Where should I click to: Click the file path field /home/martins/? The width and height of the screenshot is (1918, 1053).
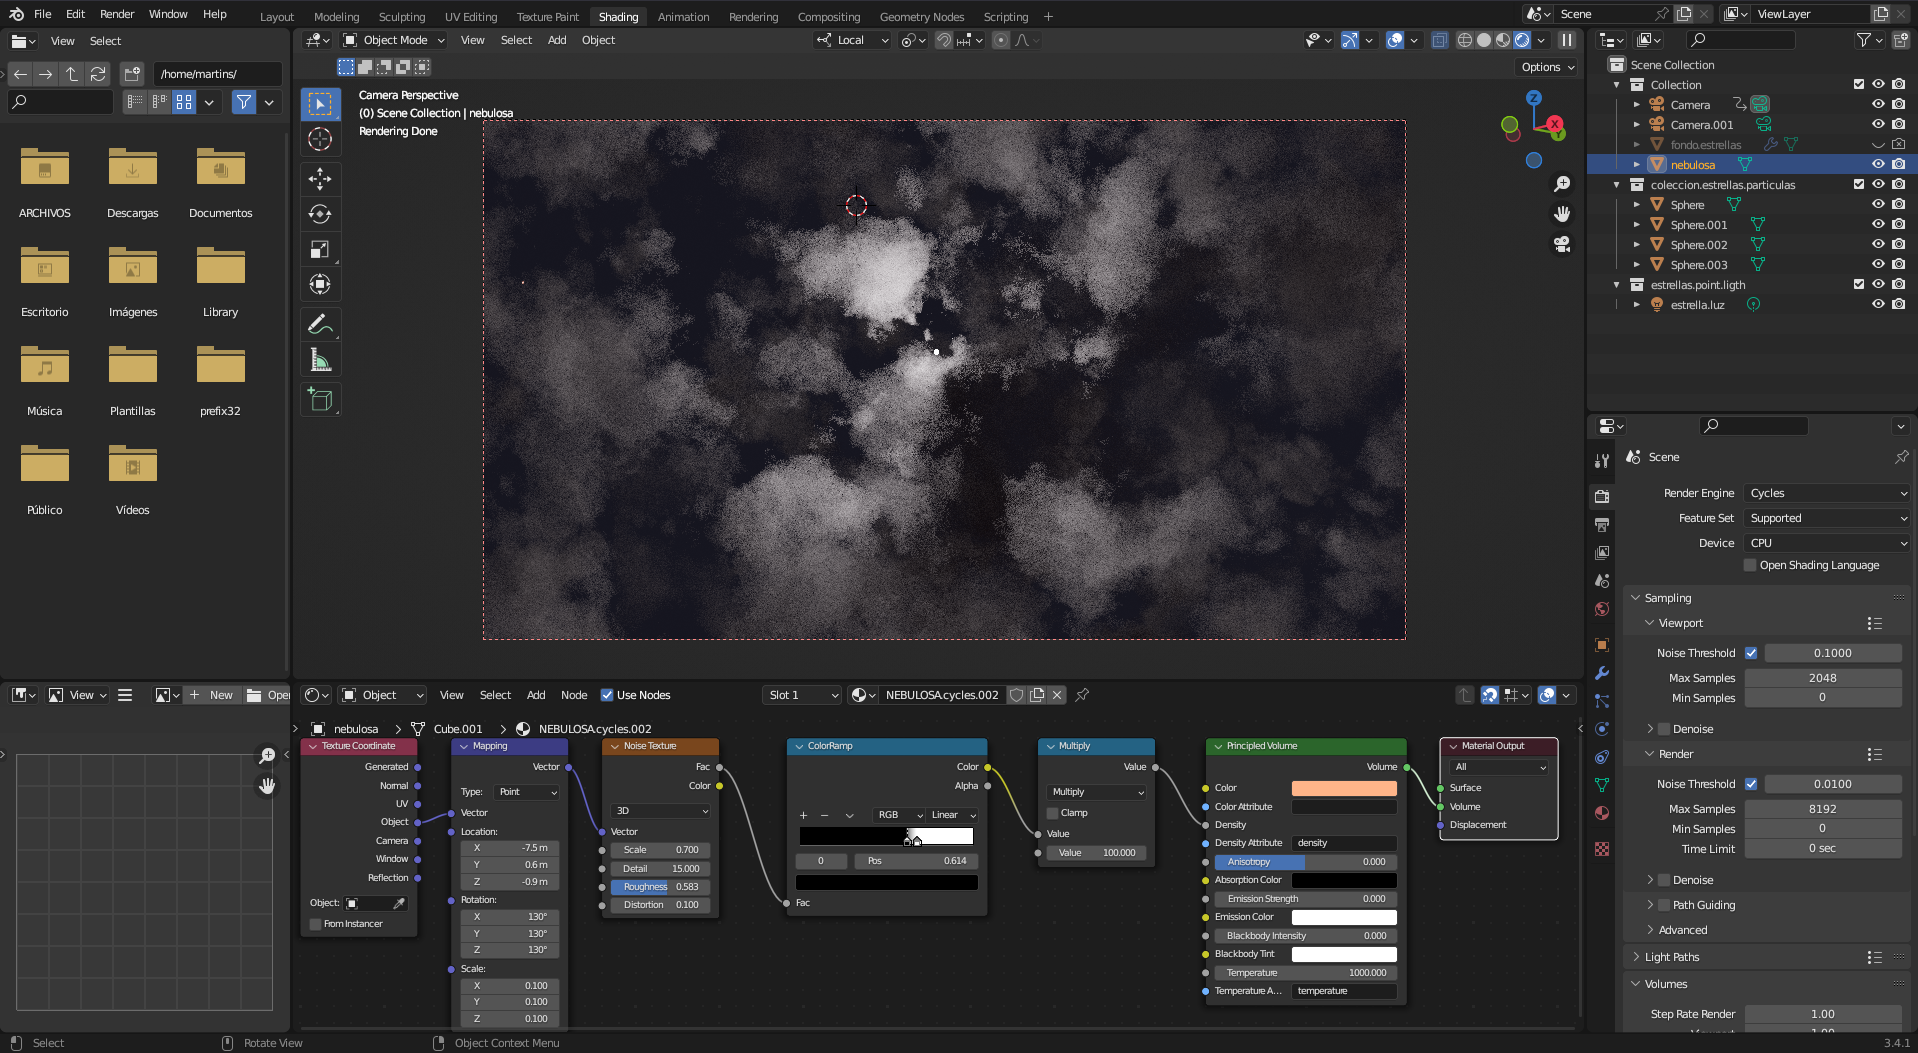click(x=217, y=74)
